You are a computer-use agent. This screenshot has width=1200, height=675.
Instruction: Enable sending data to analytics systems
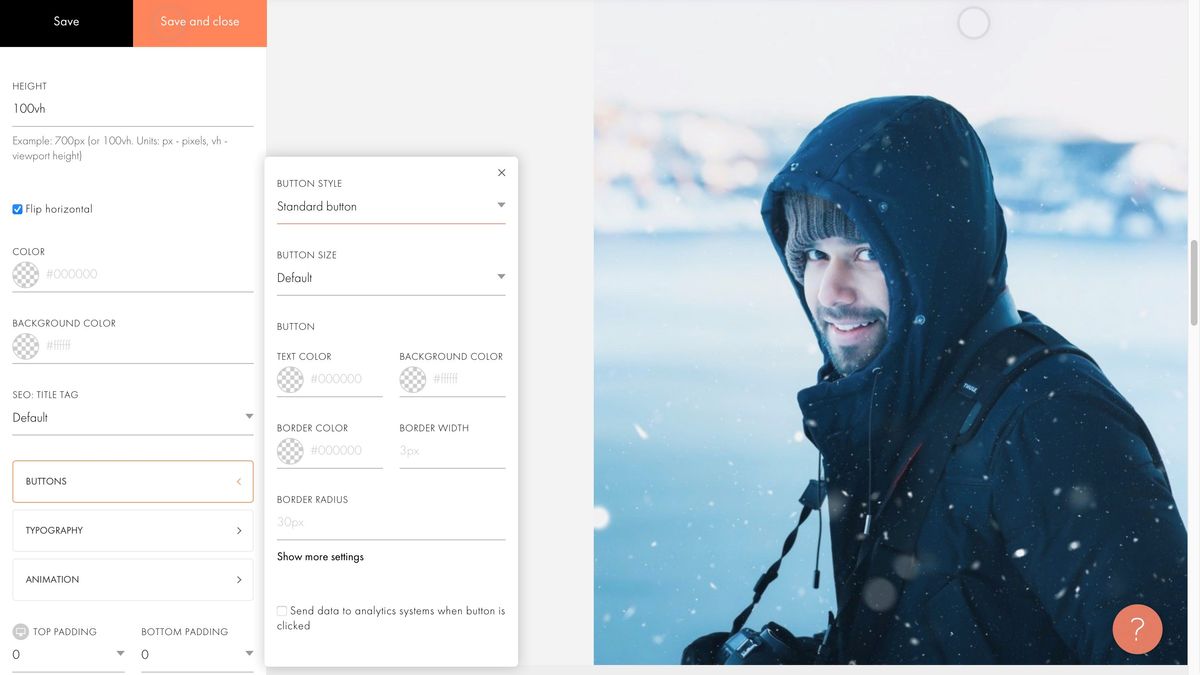pos(281,610)
